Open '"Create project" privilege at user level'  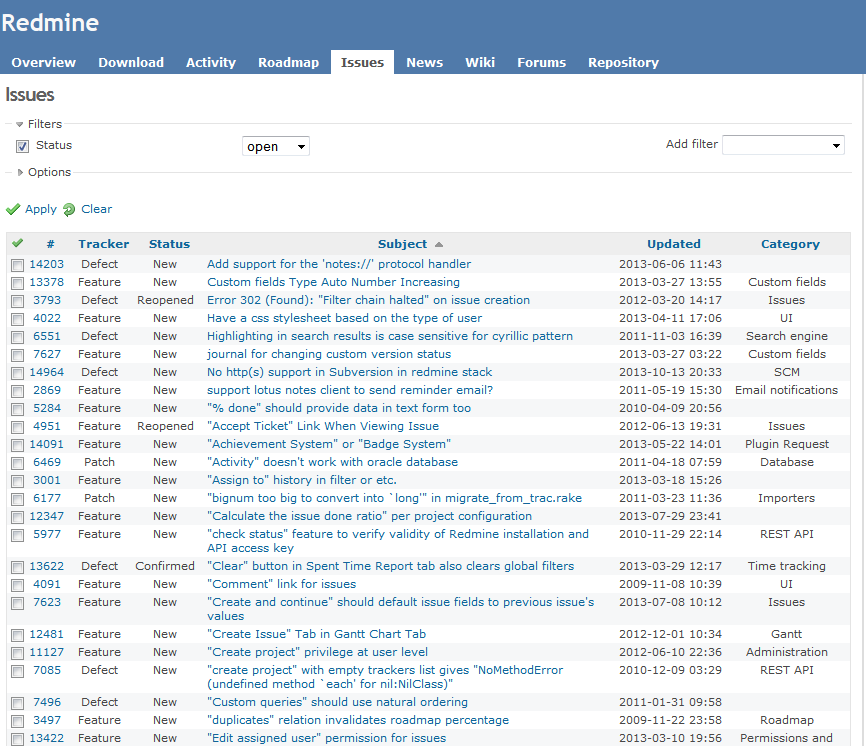[317, 652]
